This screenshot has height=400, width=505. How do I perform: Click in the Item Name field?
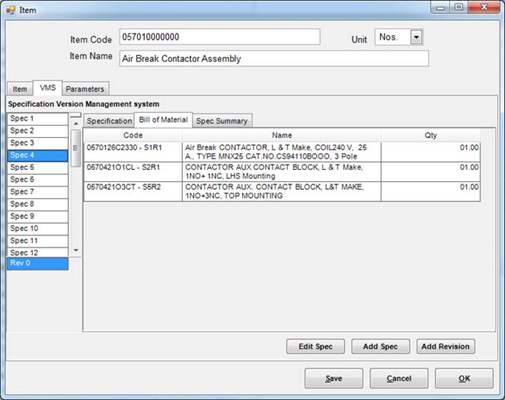274,59
